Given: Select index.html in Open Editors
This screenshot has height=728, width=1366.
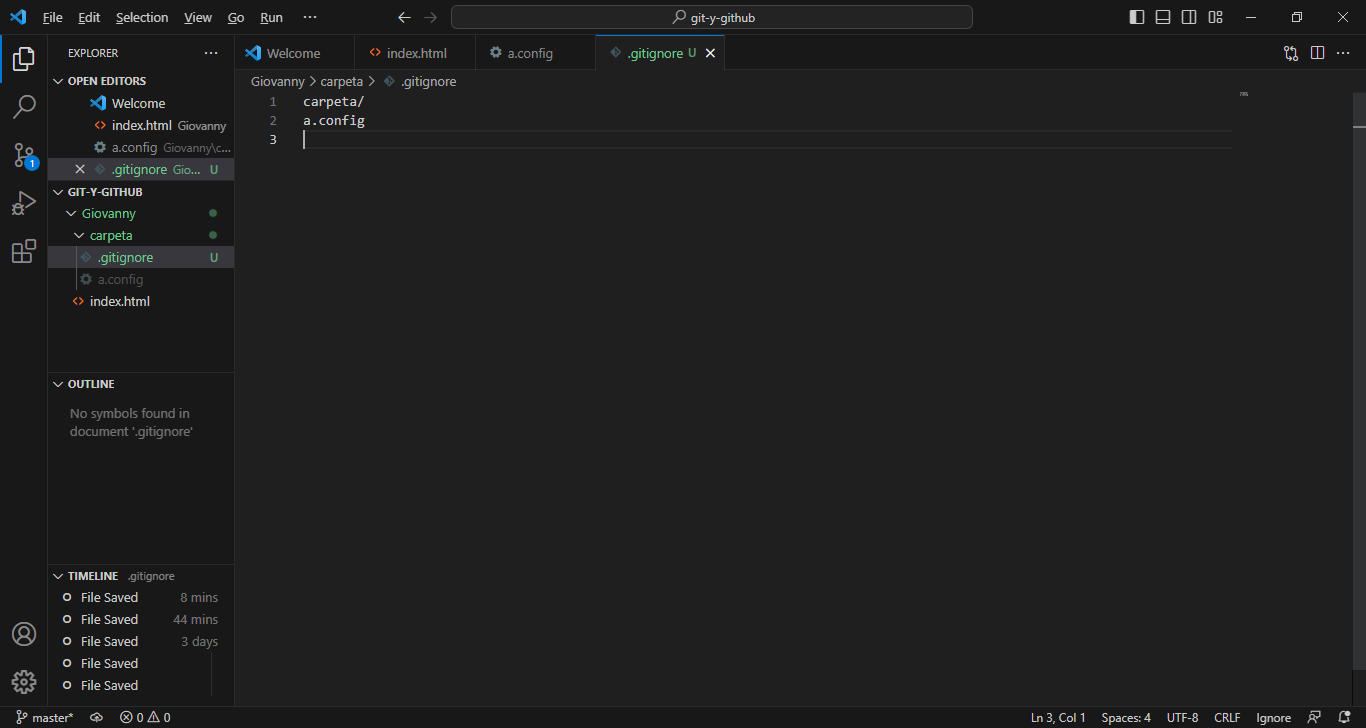Looking at the screenshot, I should pyautogui.click(x=141, y=125).
